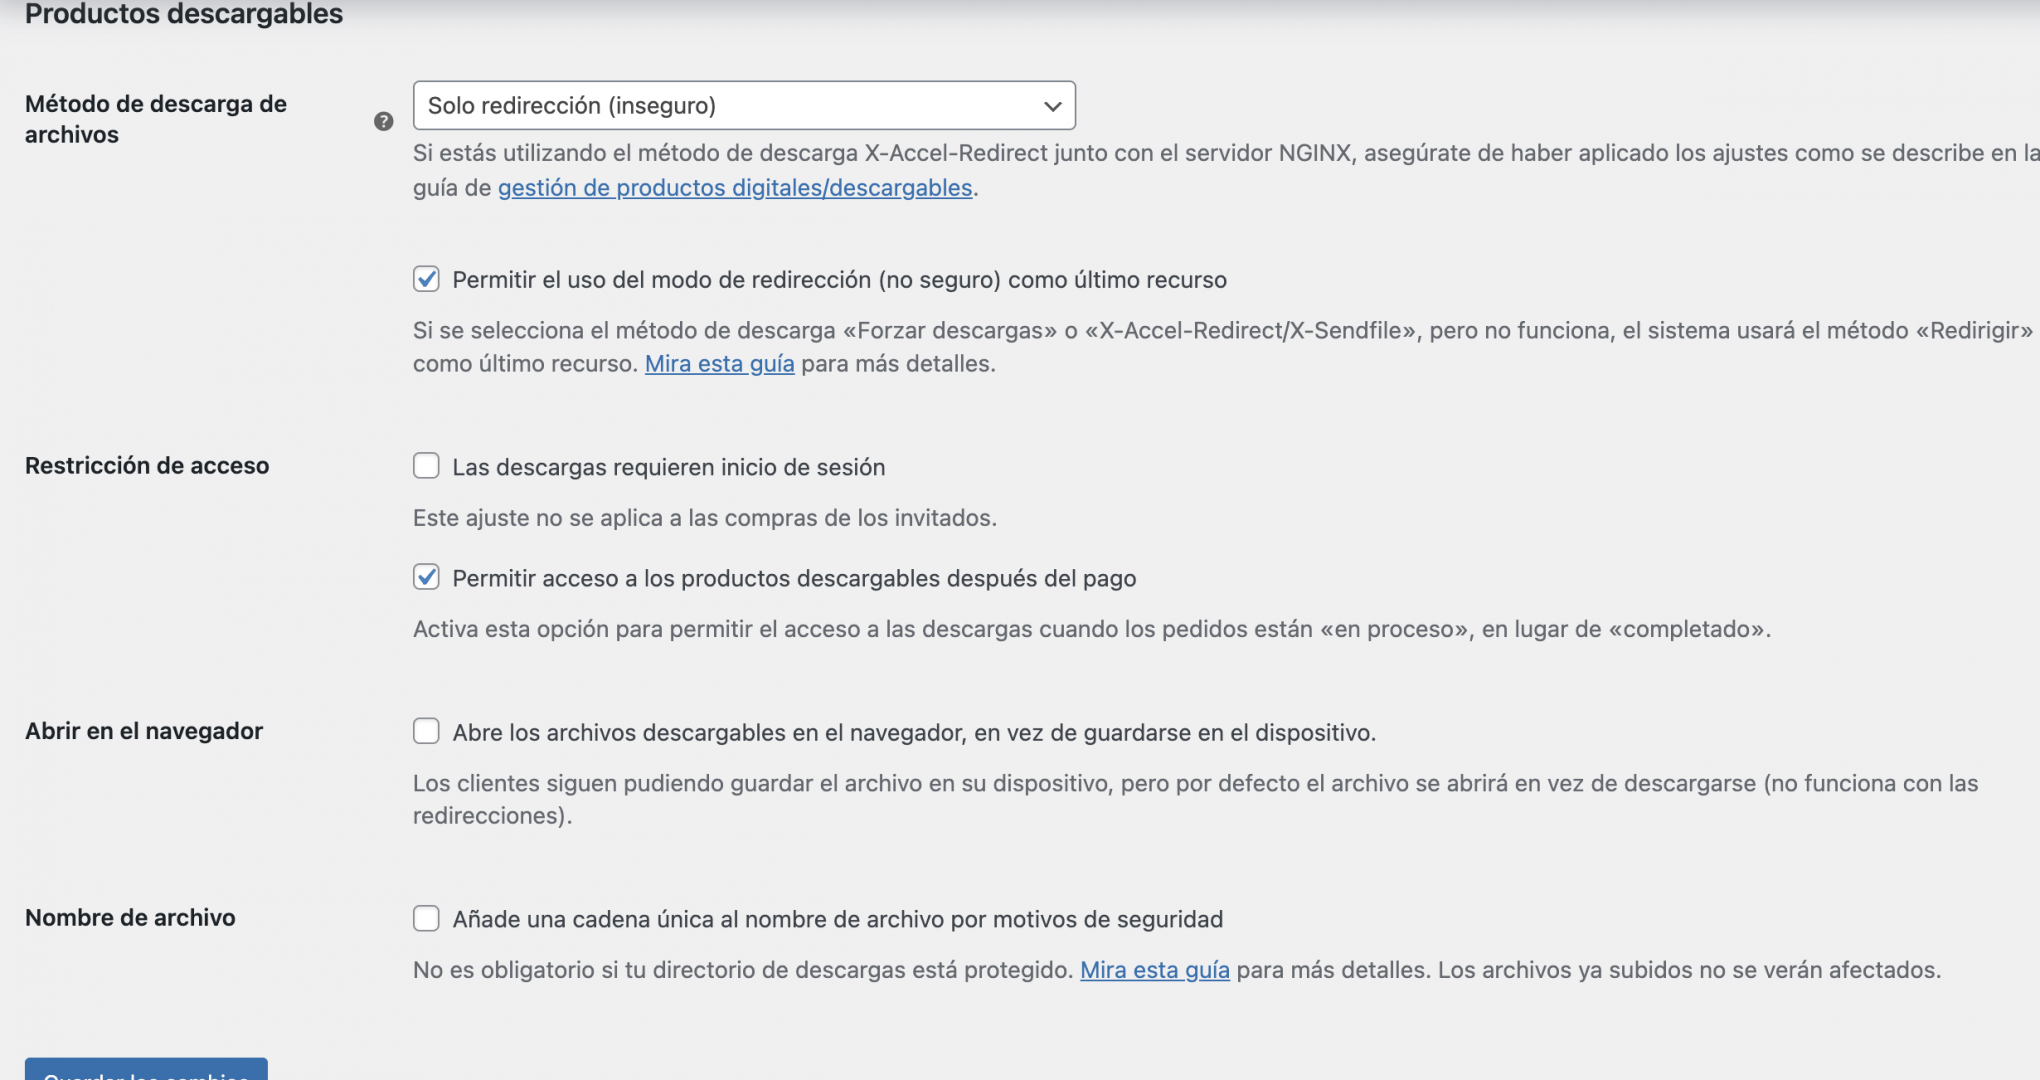Click text 'Este ajuste no se aplica a las compras'
The image size is (2040, 1080).
click(x=705, y=518)
